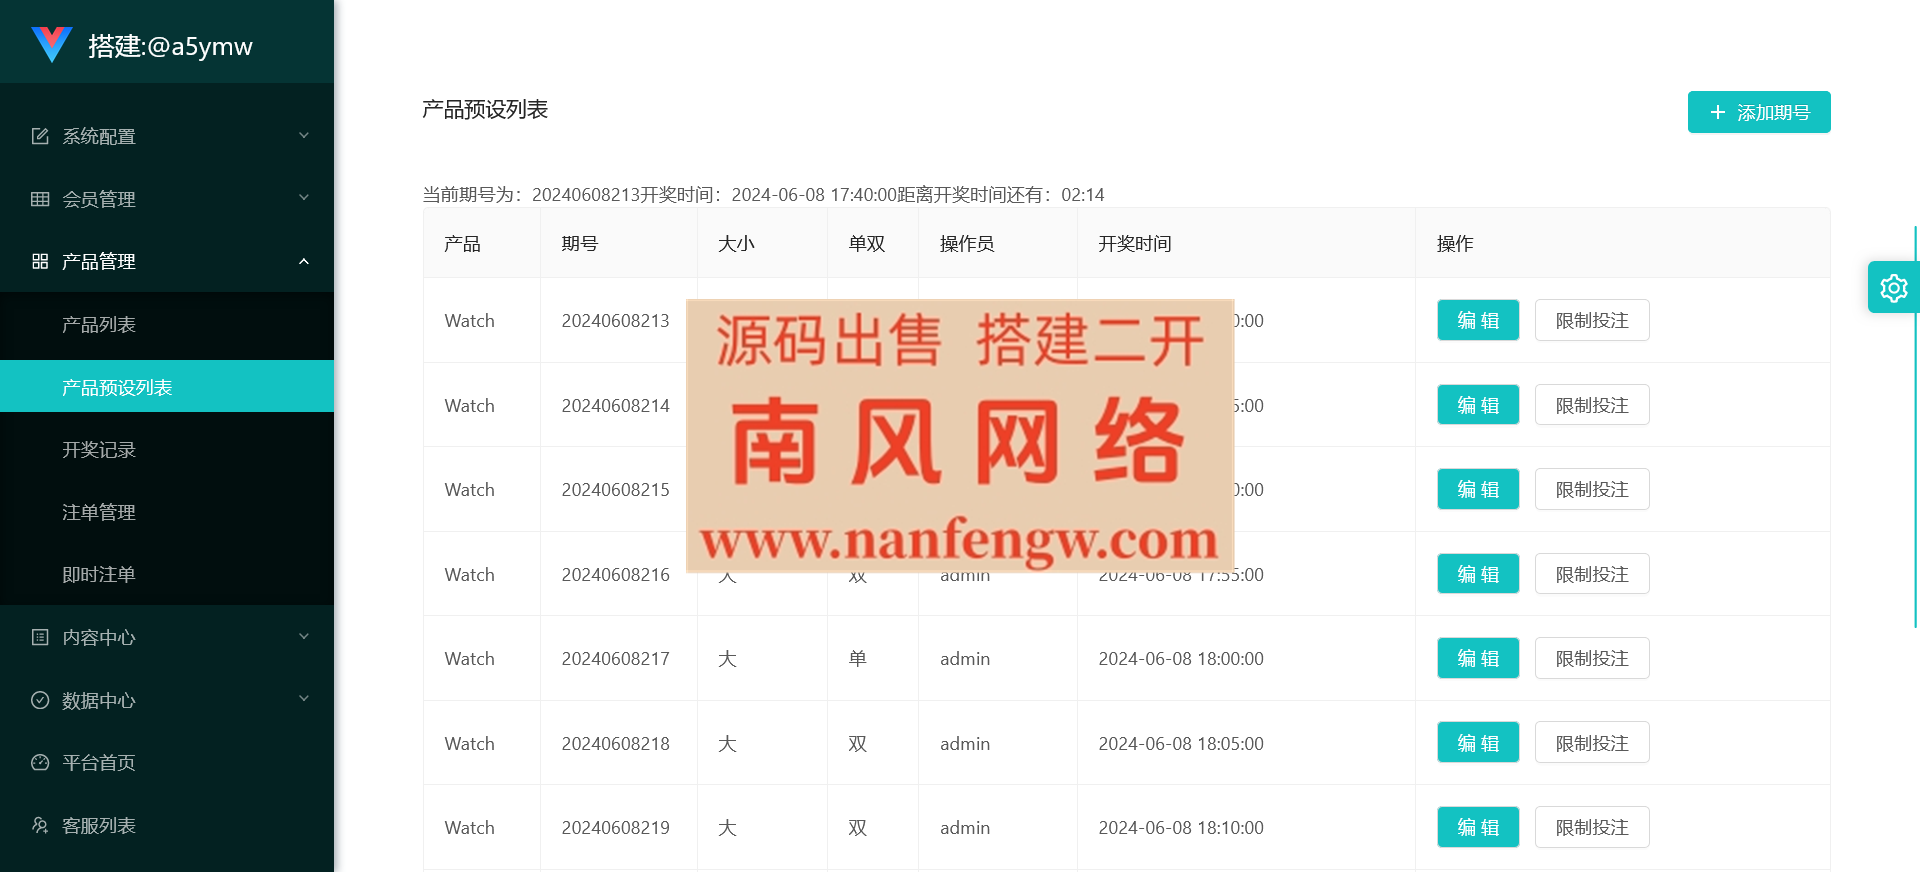Click the V logo in sidebar header

click(51, 44)
